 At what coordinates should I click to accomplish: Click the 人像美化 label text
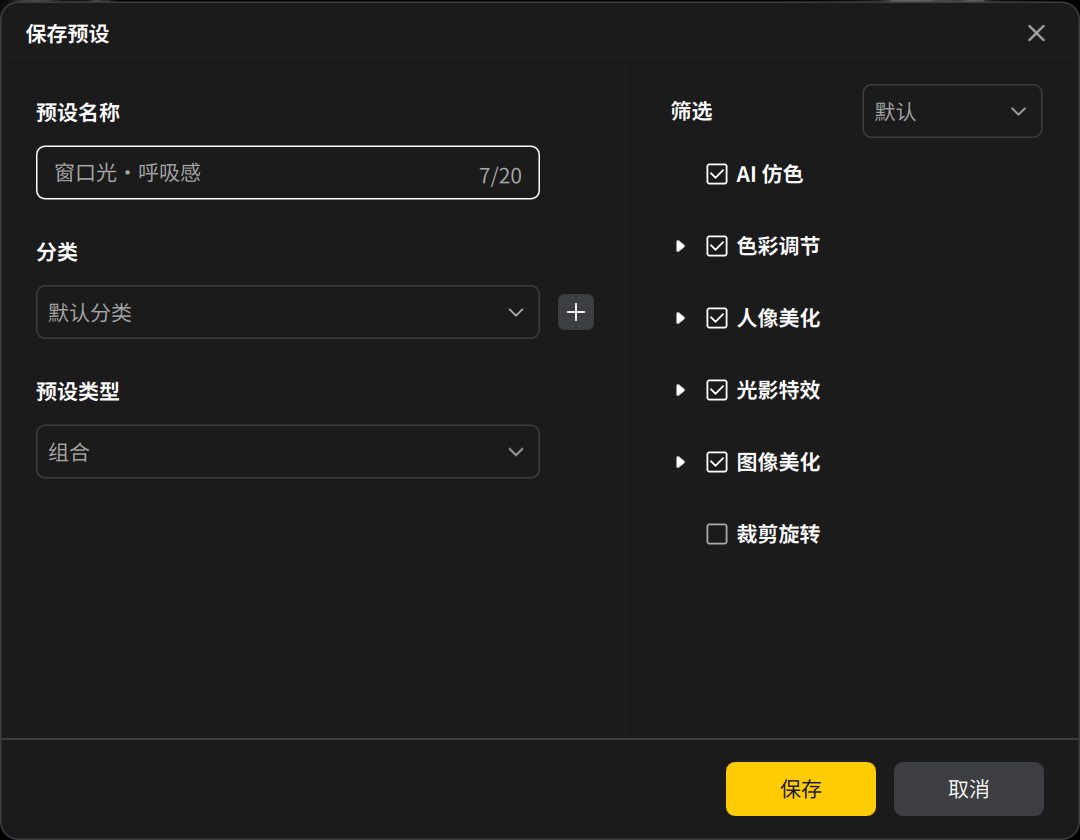click(778, 318)
